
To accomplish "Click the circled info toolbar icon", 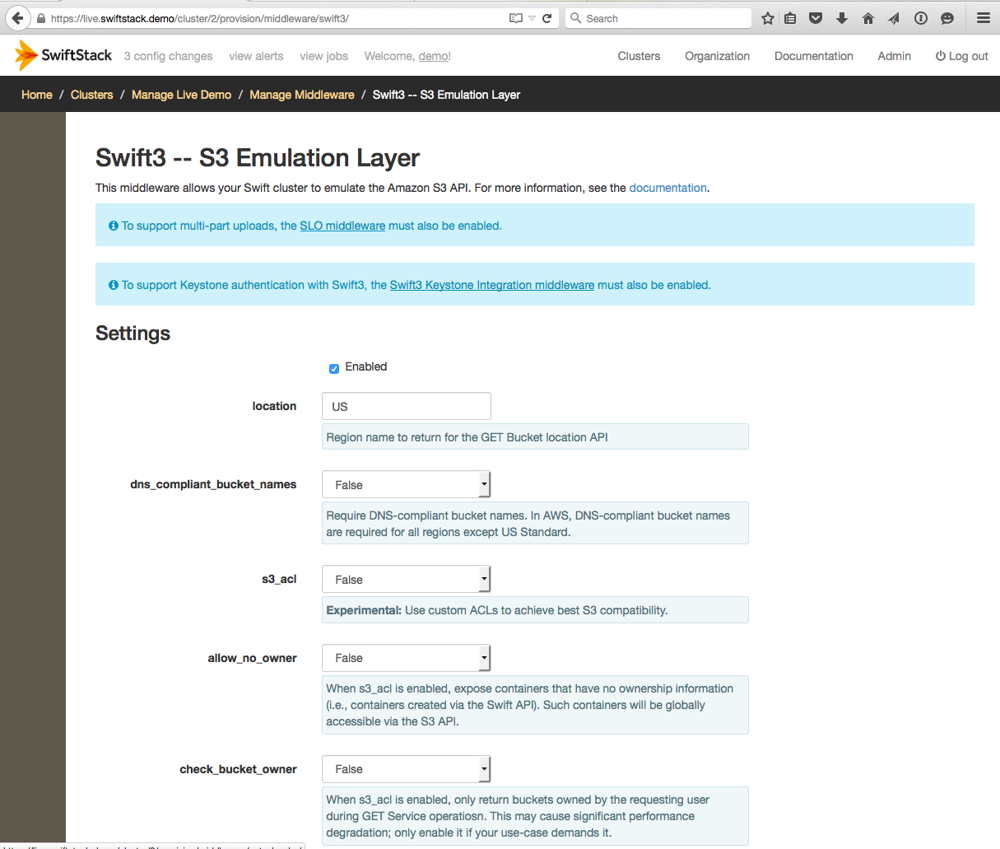I will (x=920, y=18).
